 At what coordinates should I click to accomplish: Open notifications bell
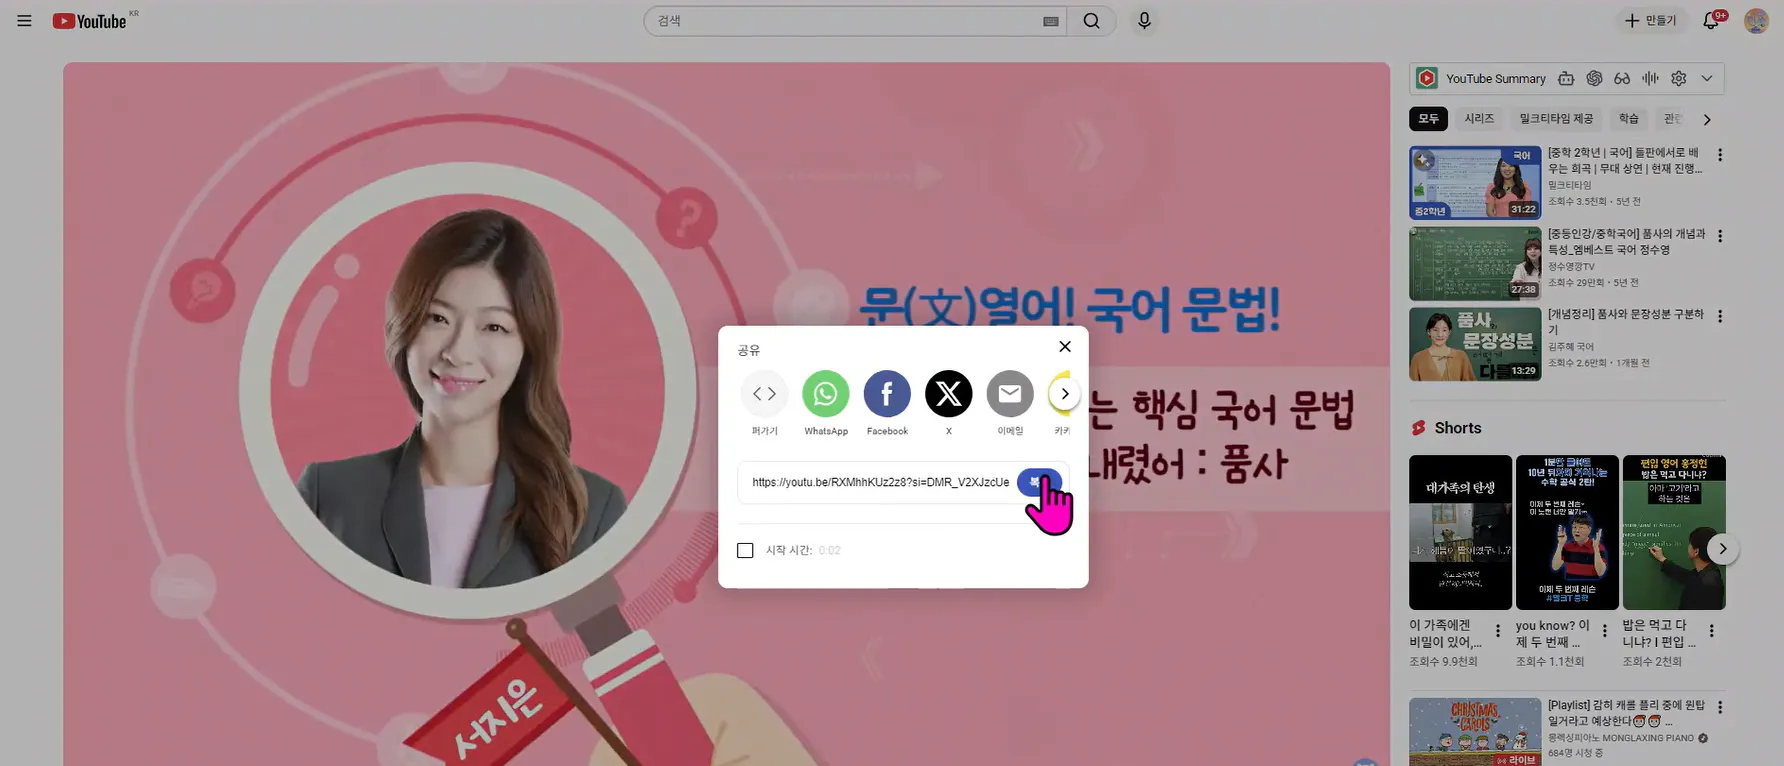(x=1711, y=21)
